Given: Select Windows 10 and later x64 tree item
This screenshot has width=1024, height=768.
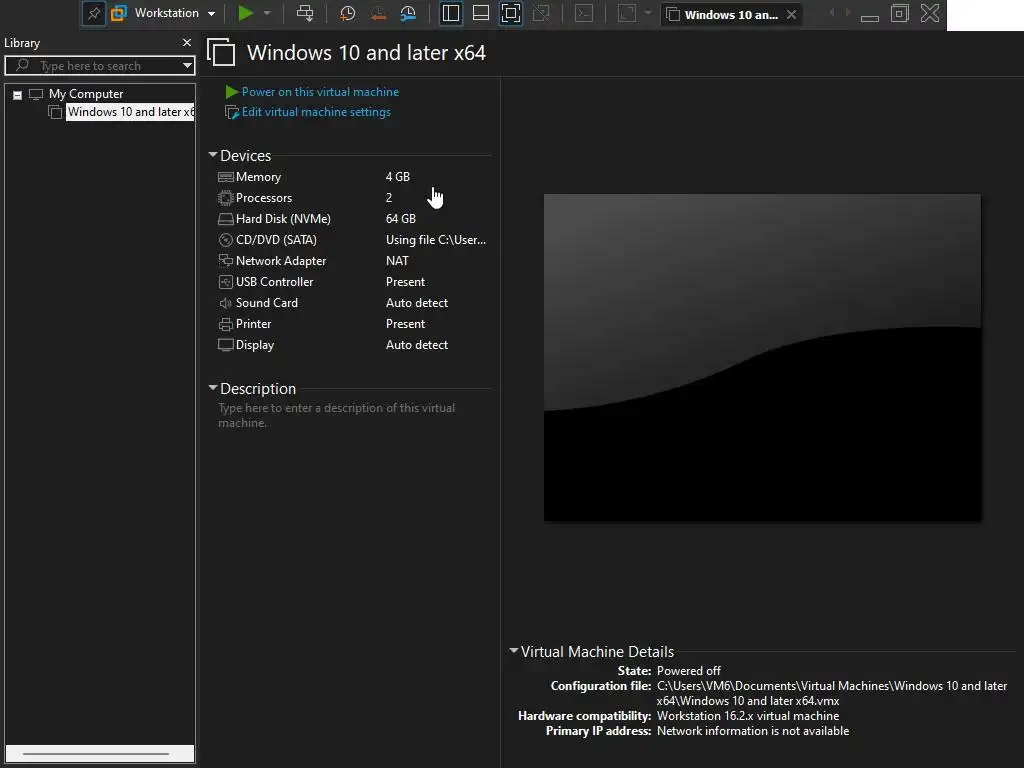Looking at the screenshot, I should tap(130, 112).
